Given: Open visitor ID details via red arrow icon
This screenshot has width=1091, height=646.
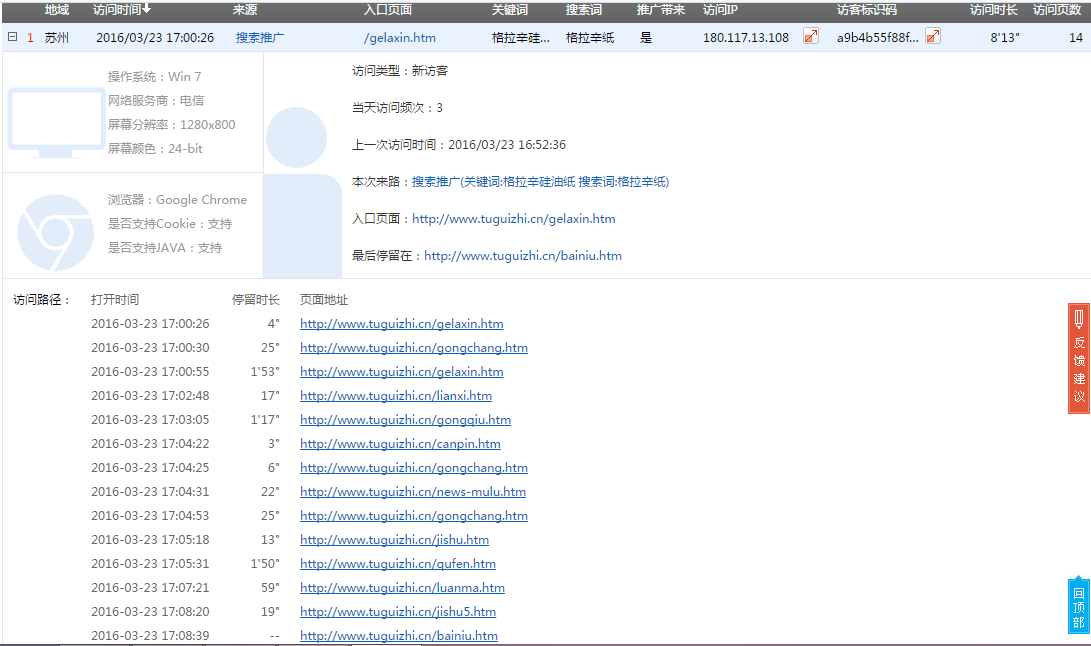Looking at the screenshot, I should [x=933, y=36].
